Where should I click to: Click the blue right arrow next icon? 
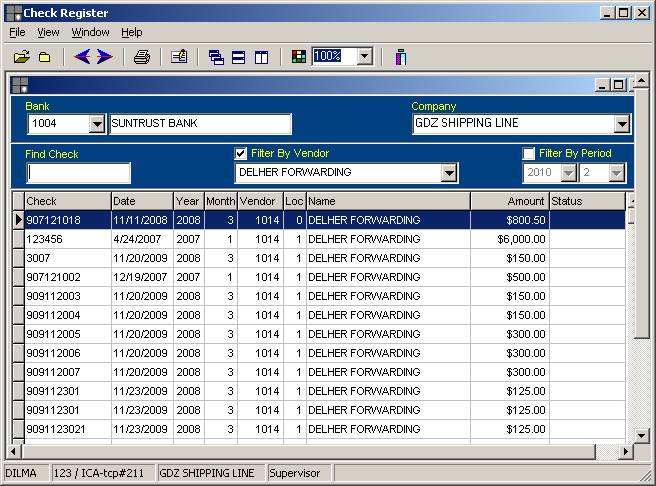pos(105,57)
